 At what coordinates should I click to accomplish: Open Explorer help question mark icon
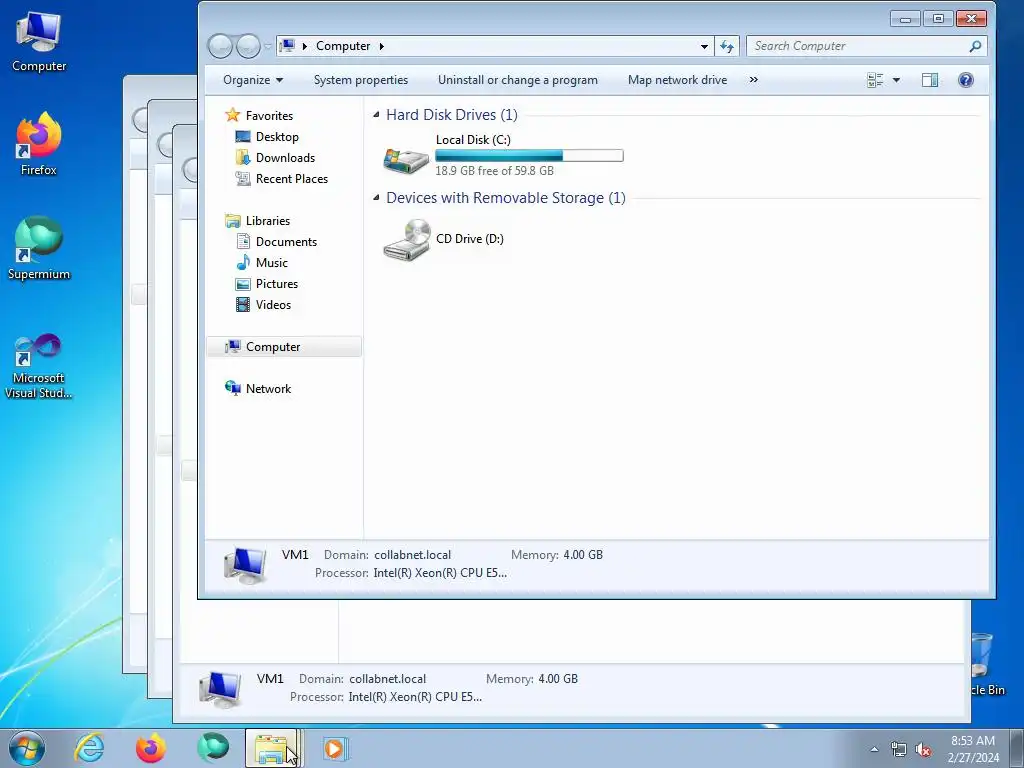point(965,80)
